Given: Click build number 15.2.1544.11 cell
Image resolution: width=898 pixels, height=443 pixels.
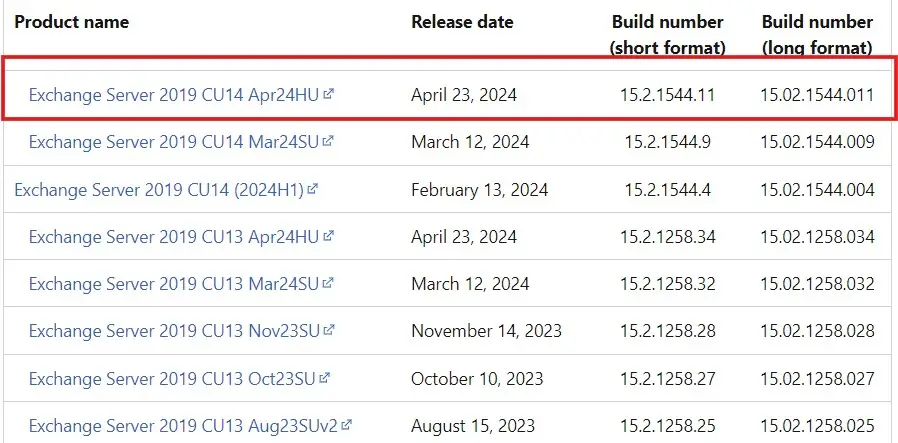Looking at the screenshot, I should point(668,96).
